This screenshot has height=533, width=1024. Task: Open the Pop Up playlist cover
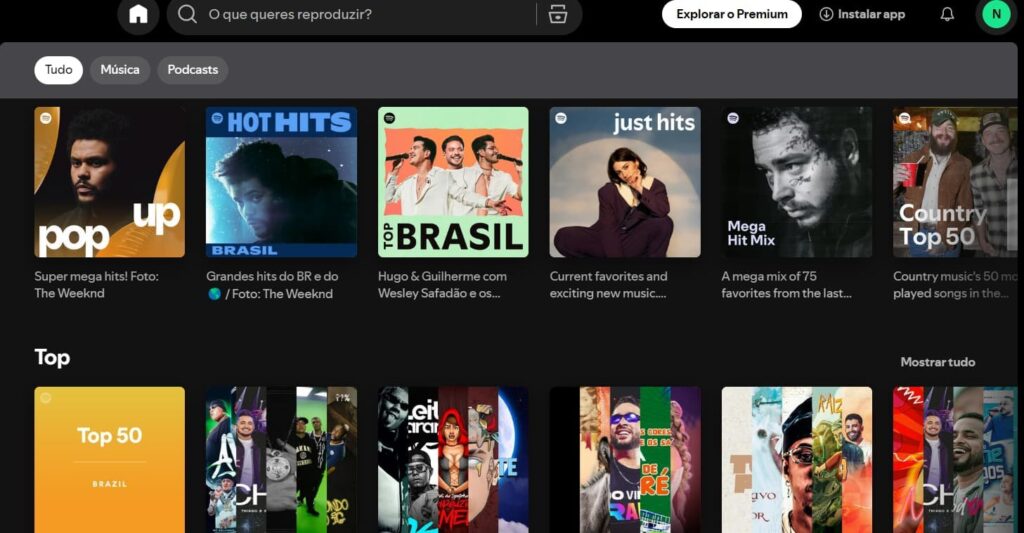pyautogui.click(x=110, y=182)
